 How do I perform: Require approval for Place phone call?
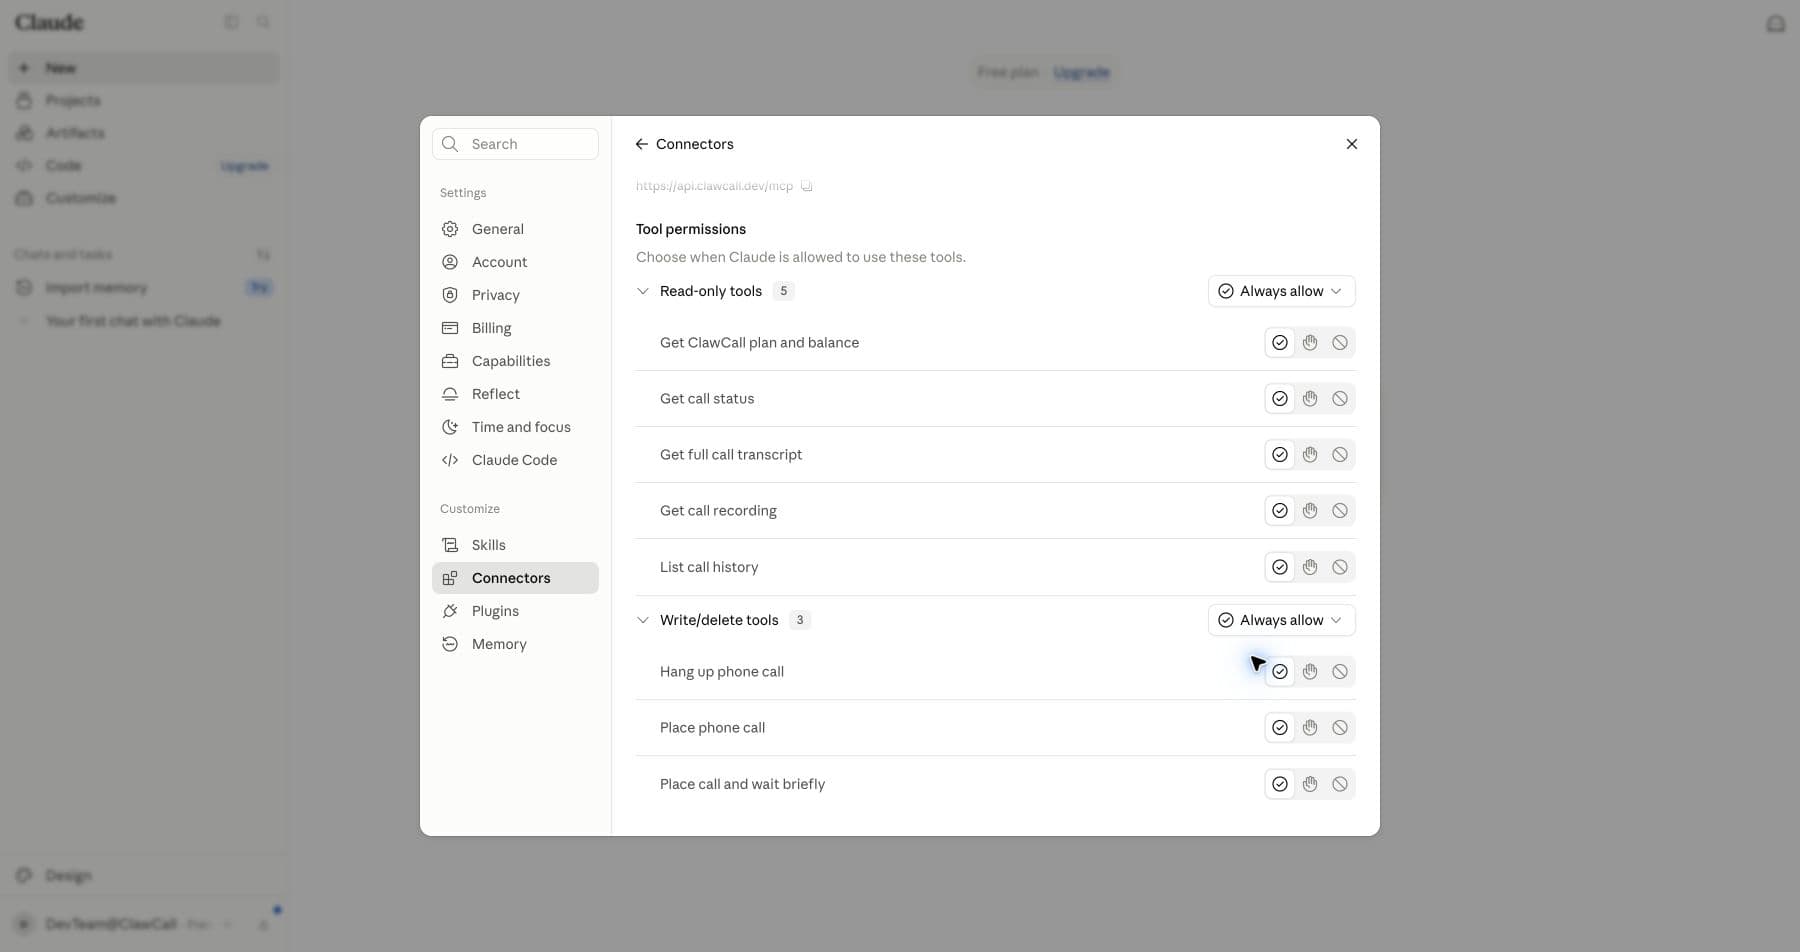point(1310,728)
